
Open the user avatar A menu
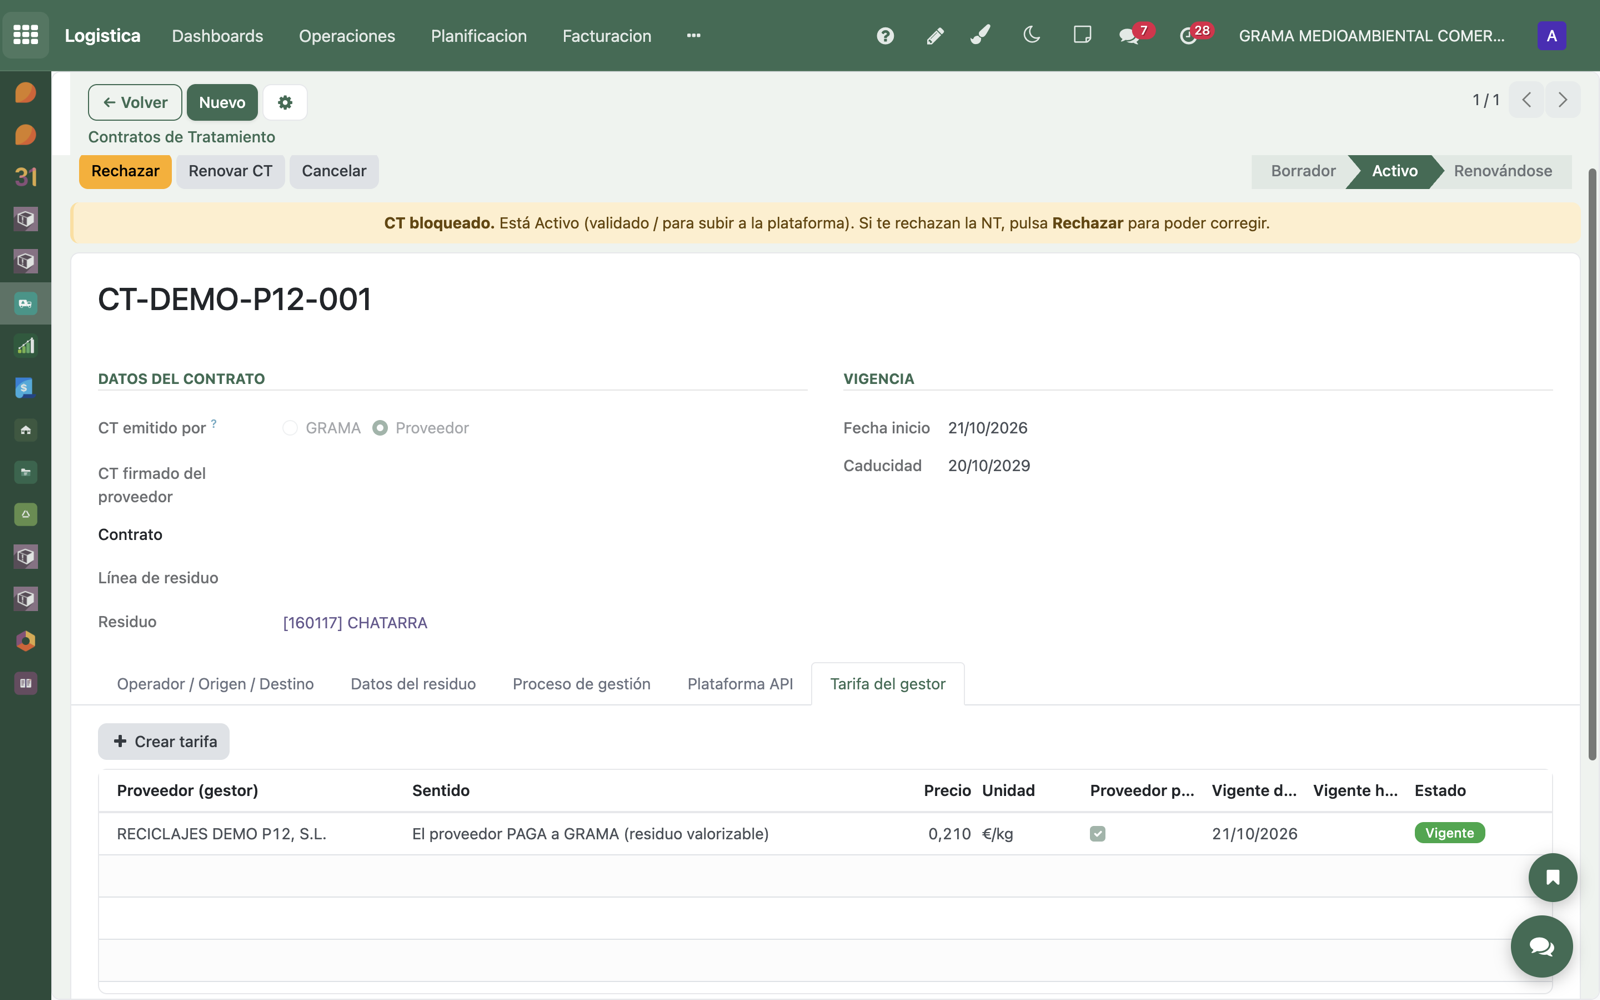1551,36
